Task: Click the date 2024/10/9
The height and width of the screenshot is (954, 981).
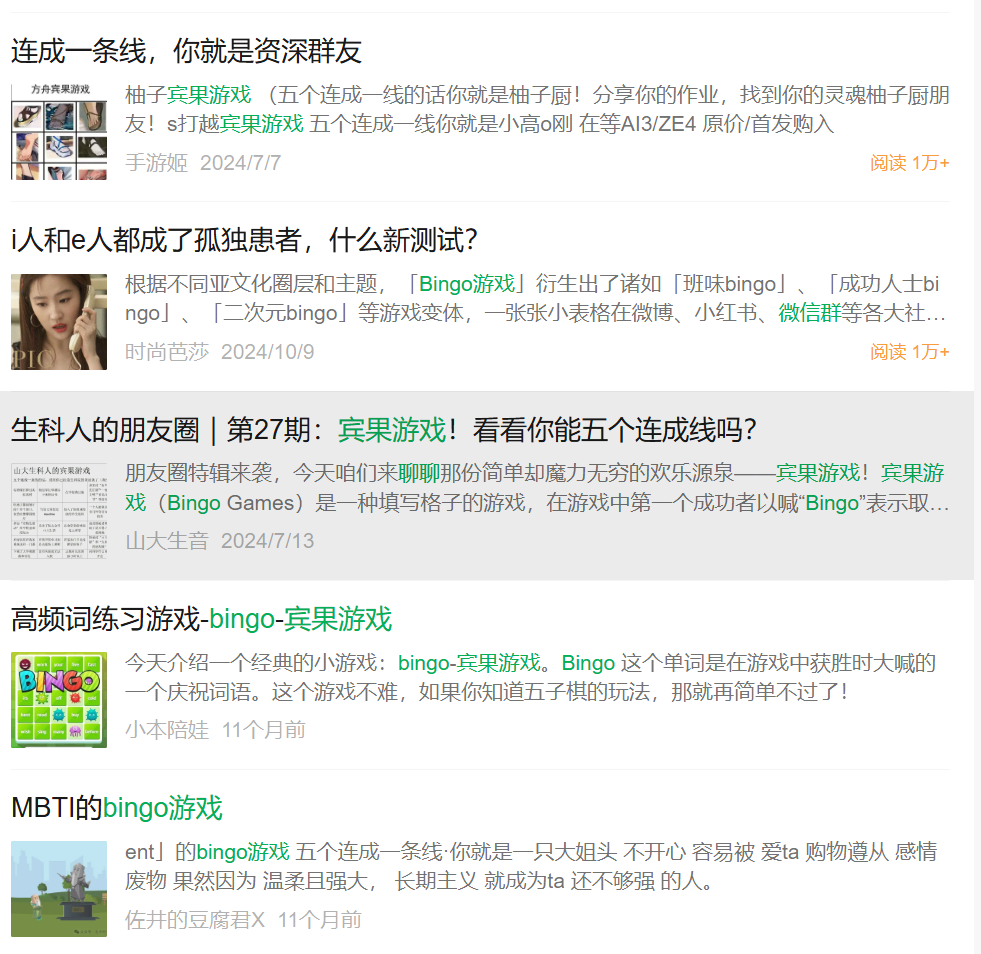Action: point(268,352)
